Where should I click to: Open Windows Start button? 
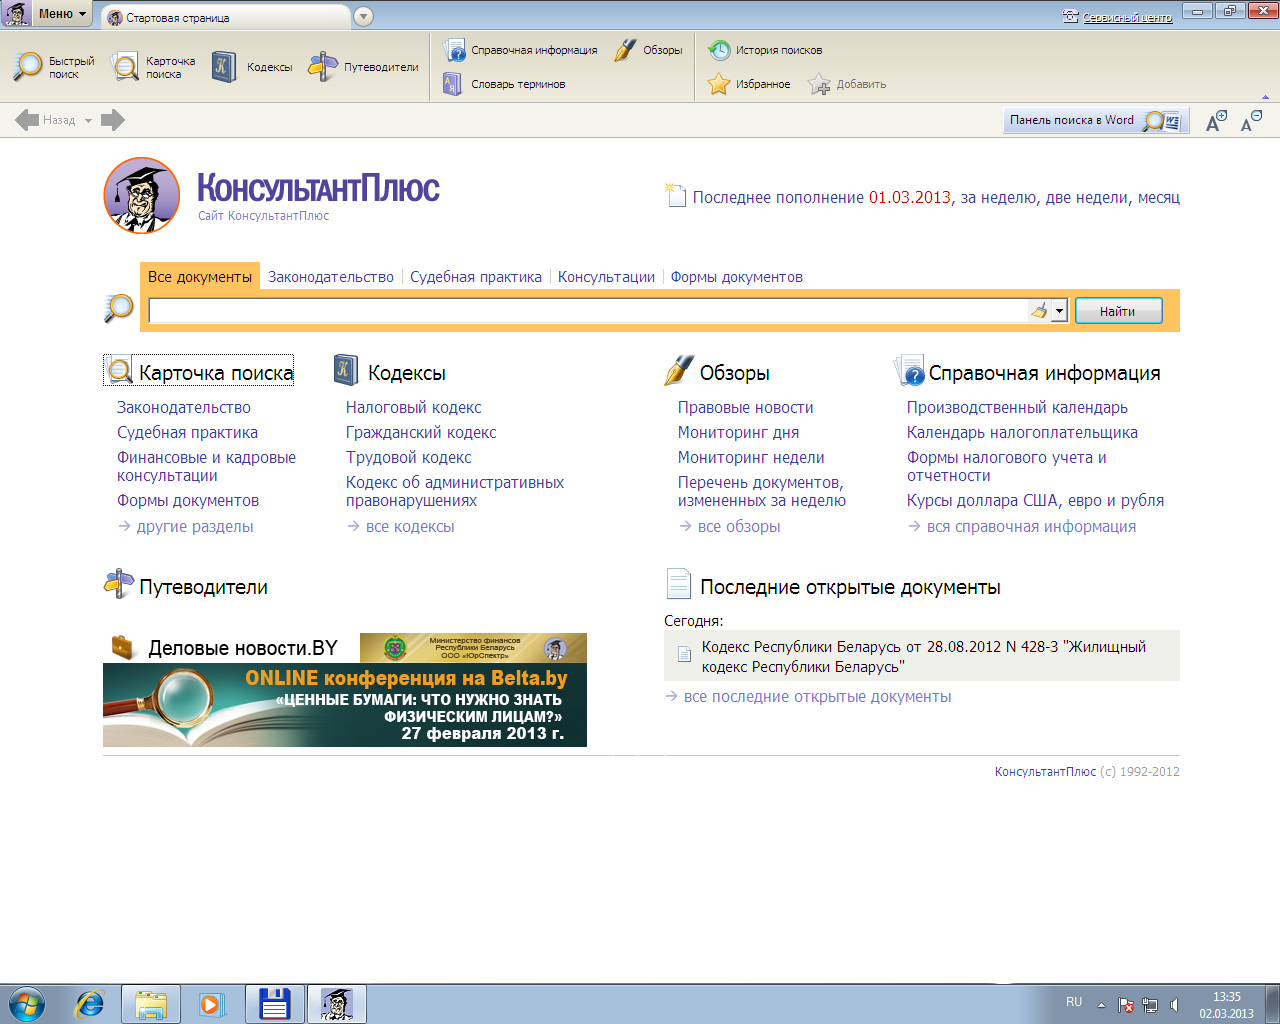(x=27, y=1003)
